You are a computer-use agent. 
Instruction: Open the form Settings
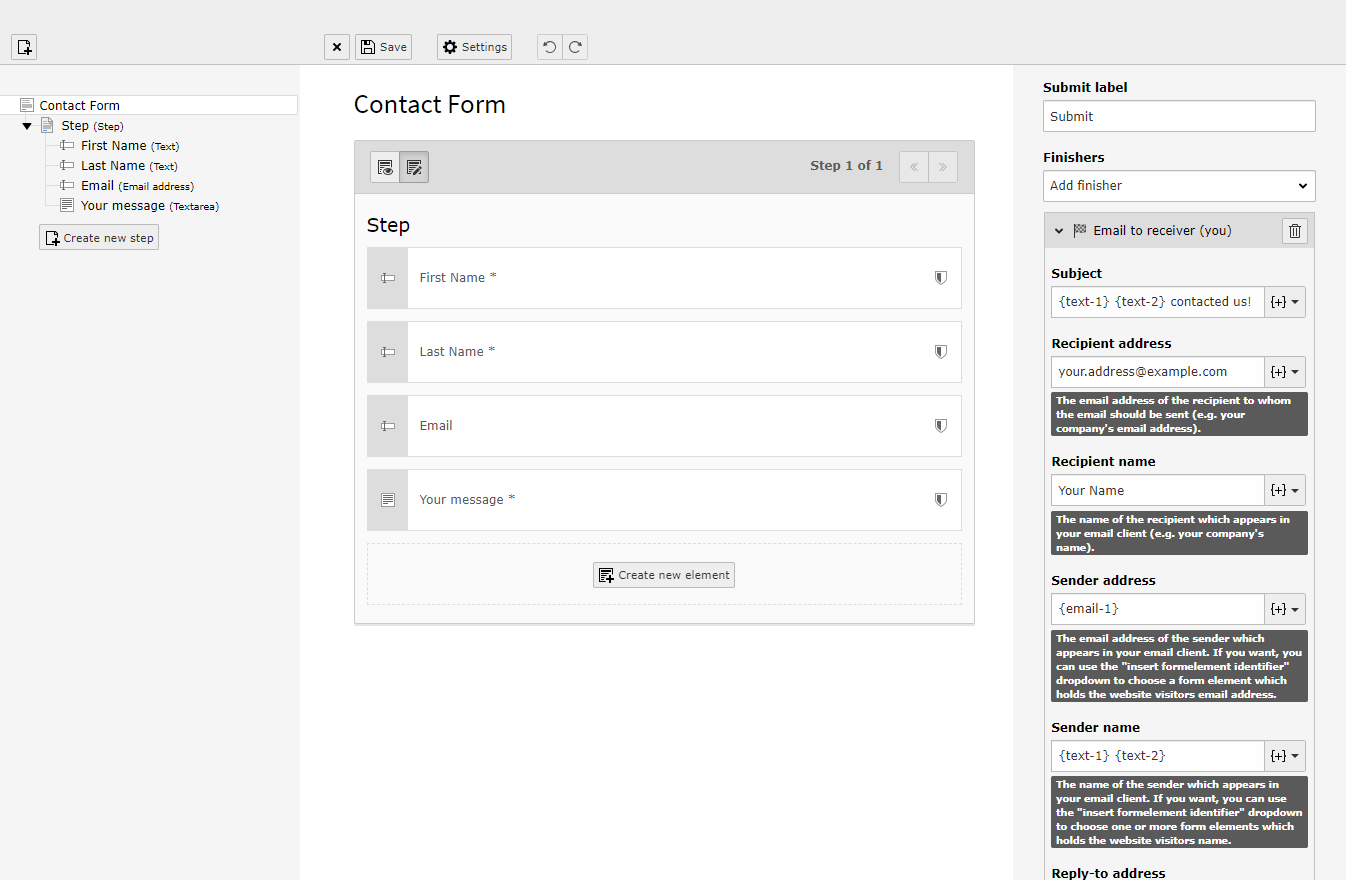[x=474, y=47]
